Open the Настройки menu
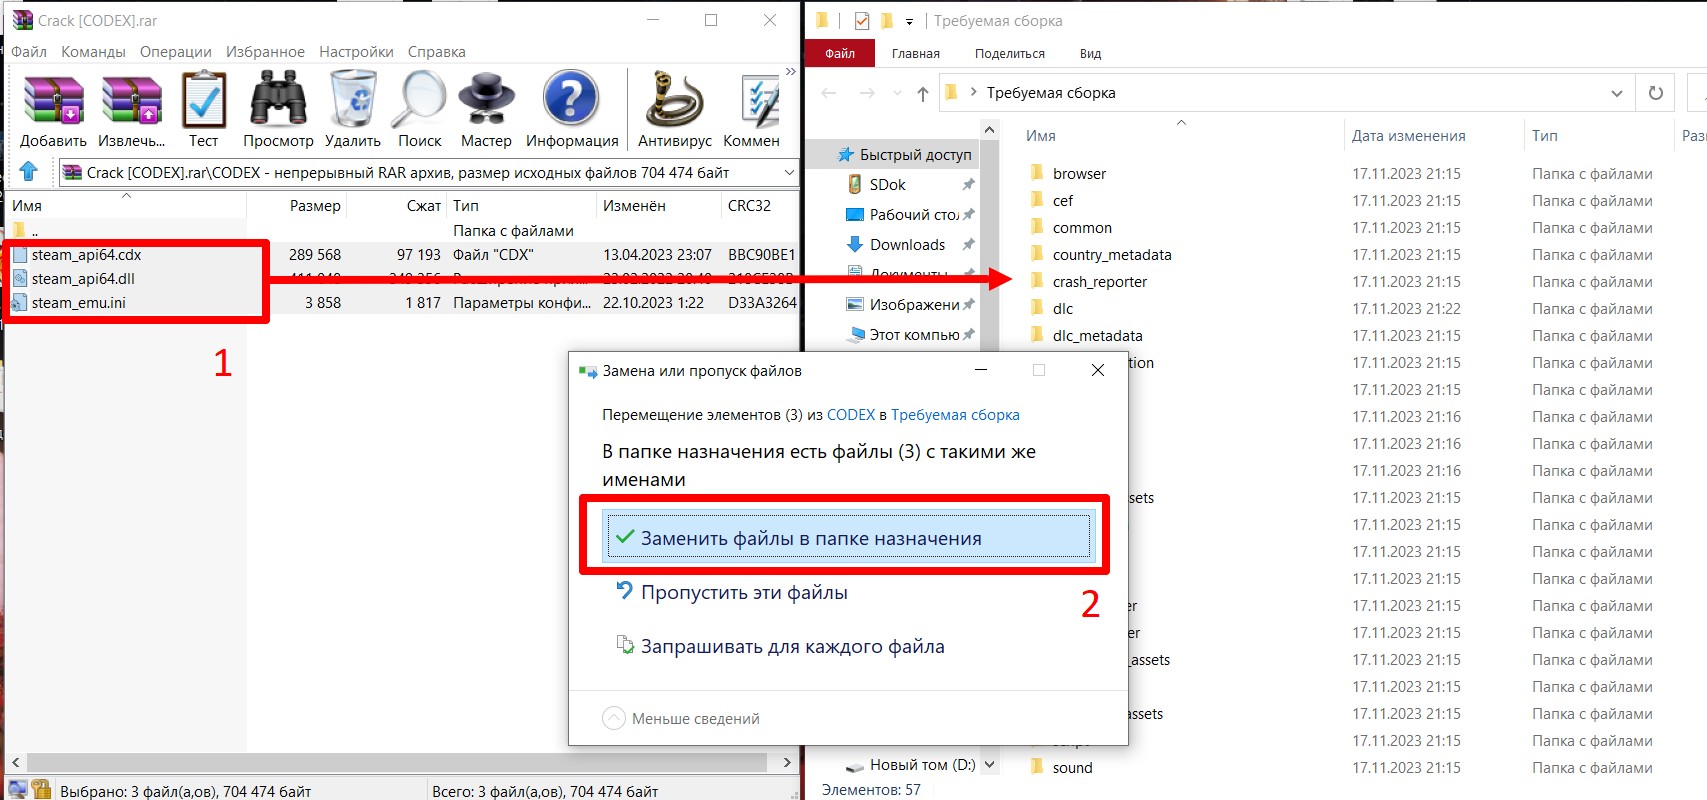The height and width of the screenshot is (800, 1707). tap(356, 52)
